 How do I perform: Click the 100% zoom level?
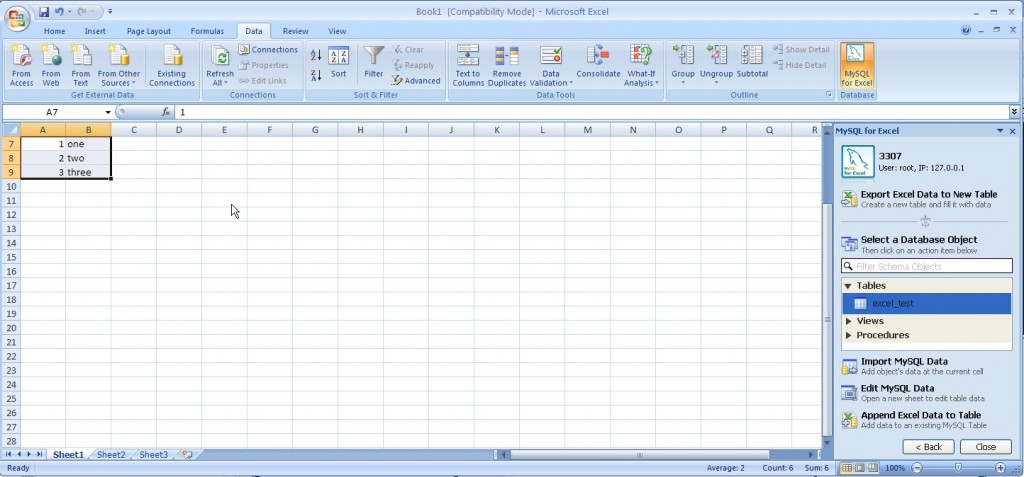(895, 468)
